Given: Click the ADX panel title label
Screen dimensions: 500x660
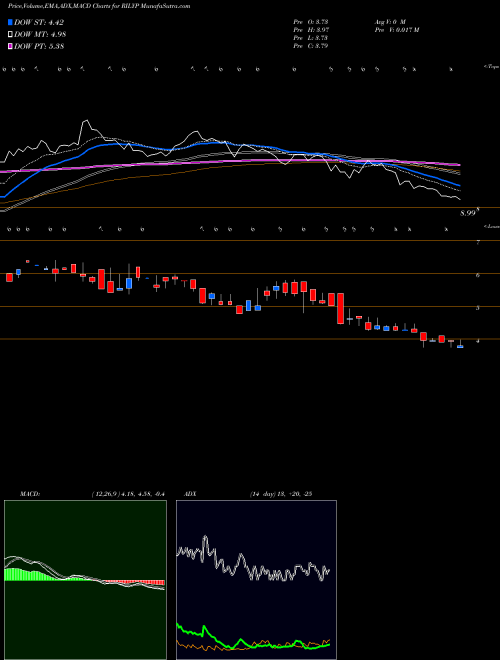Looking at the screenshot, I should [191, 494].
